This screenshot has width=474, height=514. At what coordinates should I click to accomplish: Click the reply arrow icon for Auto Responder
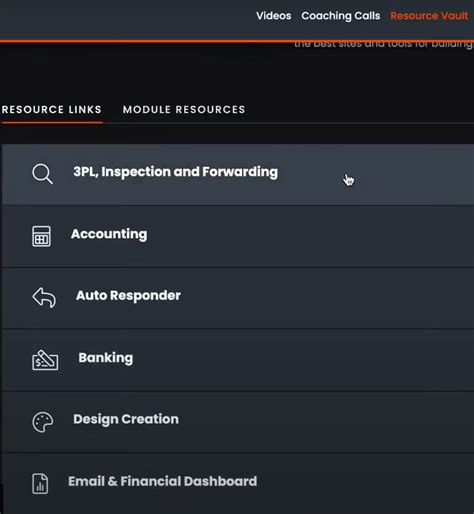point(44,297)
